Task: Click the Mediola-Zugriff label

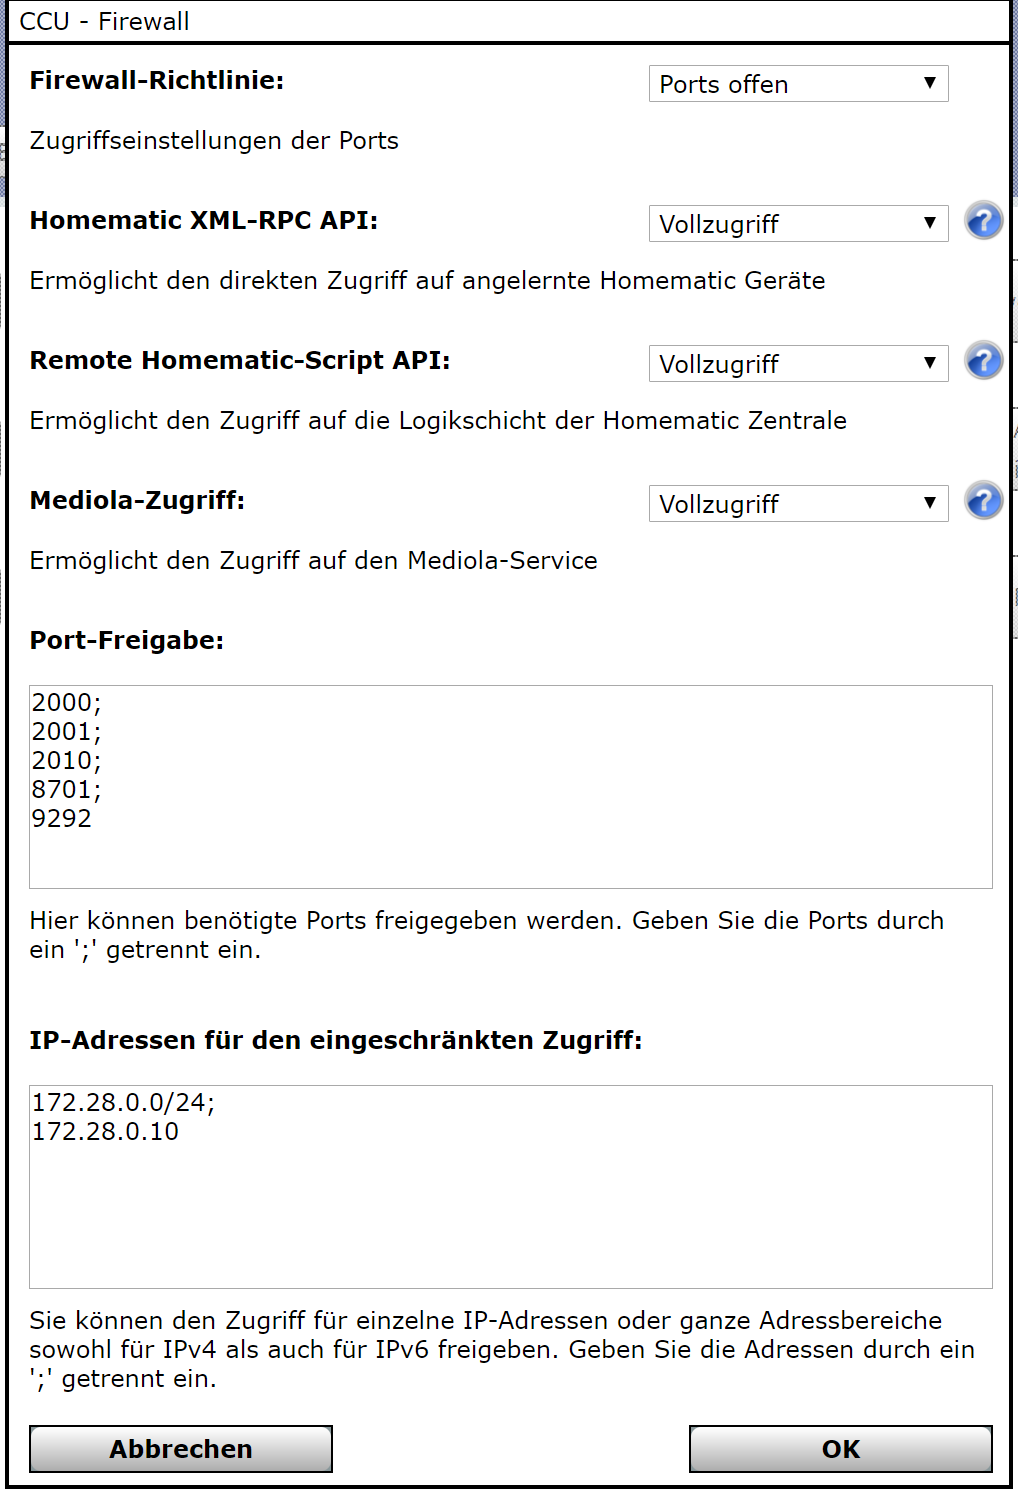Action: (137, 501)
